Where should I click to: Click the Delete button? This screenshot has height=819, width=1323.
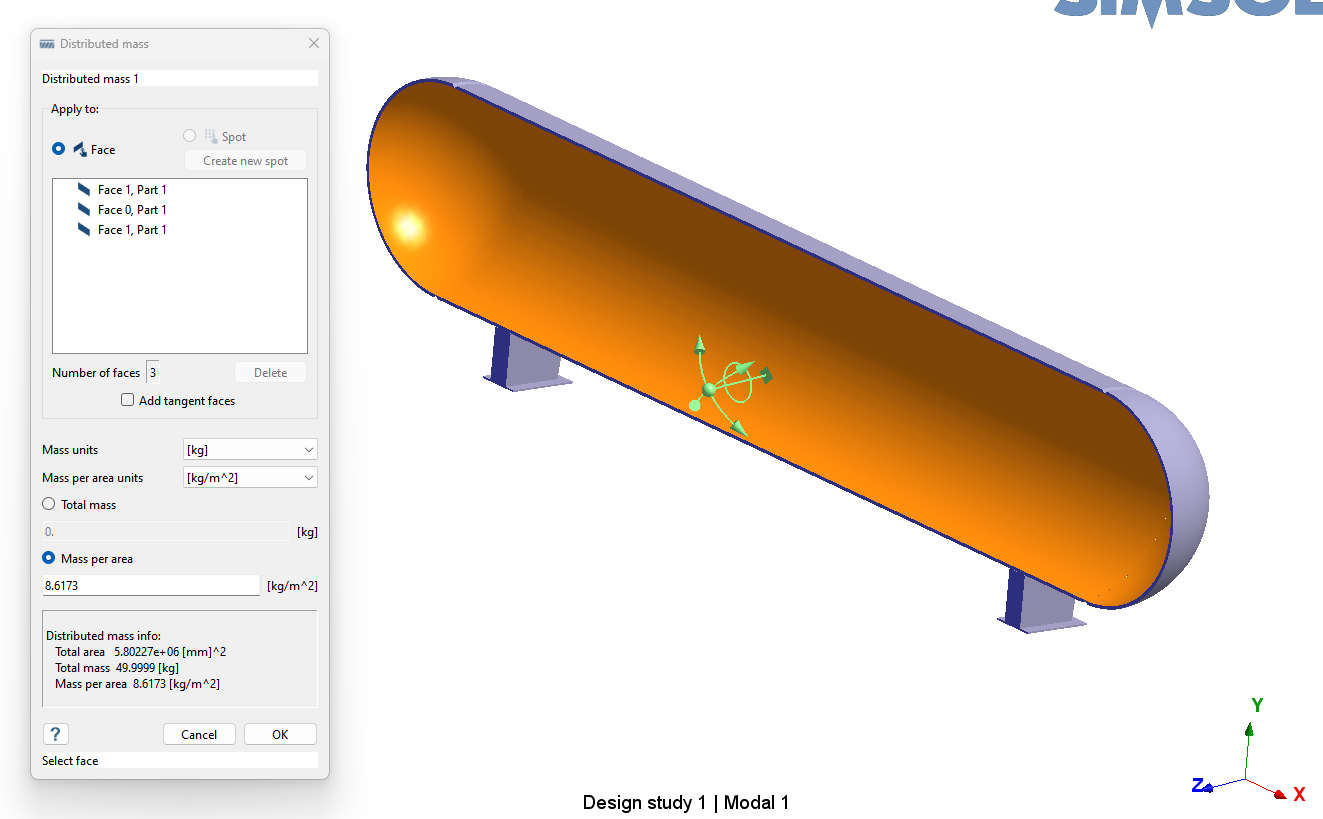[270, 373]
